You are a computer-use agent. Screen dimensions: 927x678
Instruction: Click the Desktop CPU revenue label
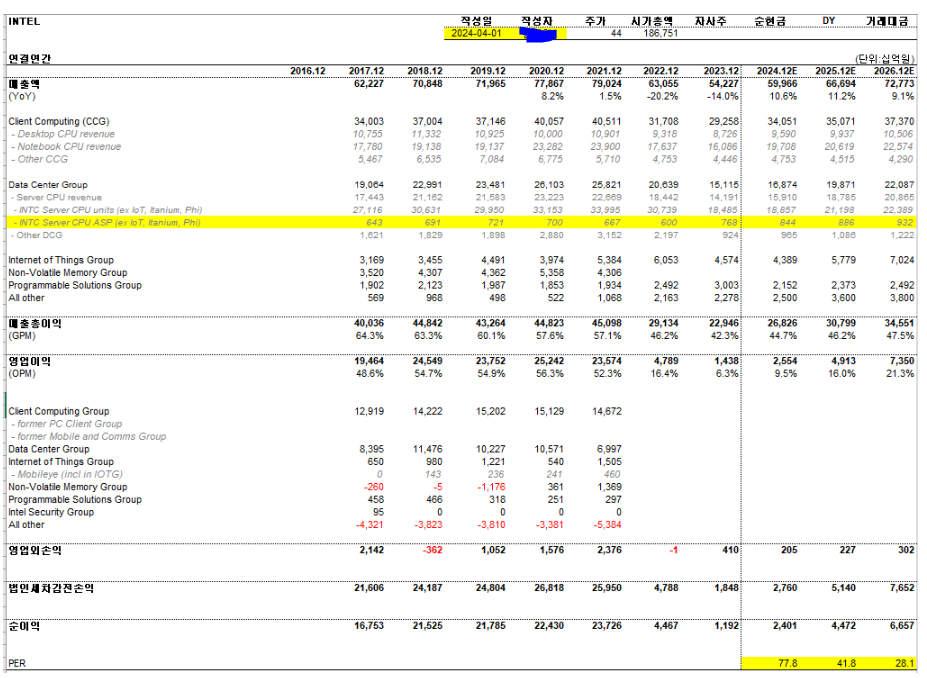click(x=63, y=134)
